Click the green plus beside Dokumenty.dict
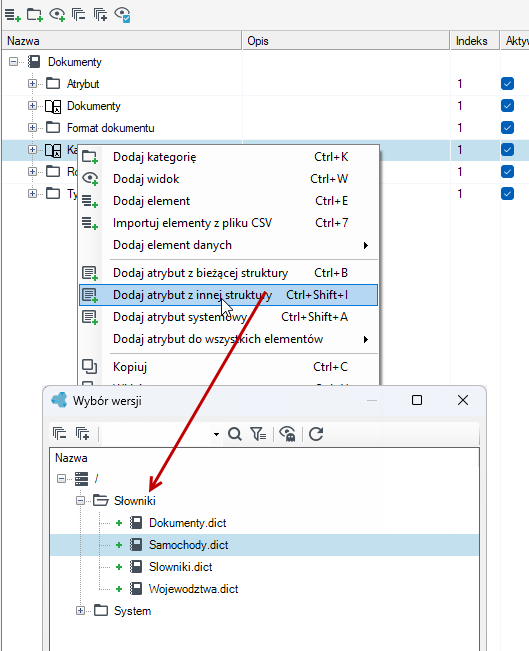529x651 pixels. pyautogui.click(x=119, y=523)
